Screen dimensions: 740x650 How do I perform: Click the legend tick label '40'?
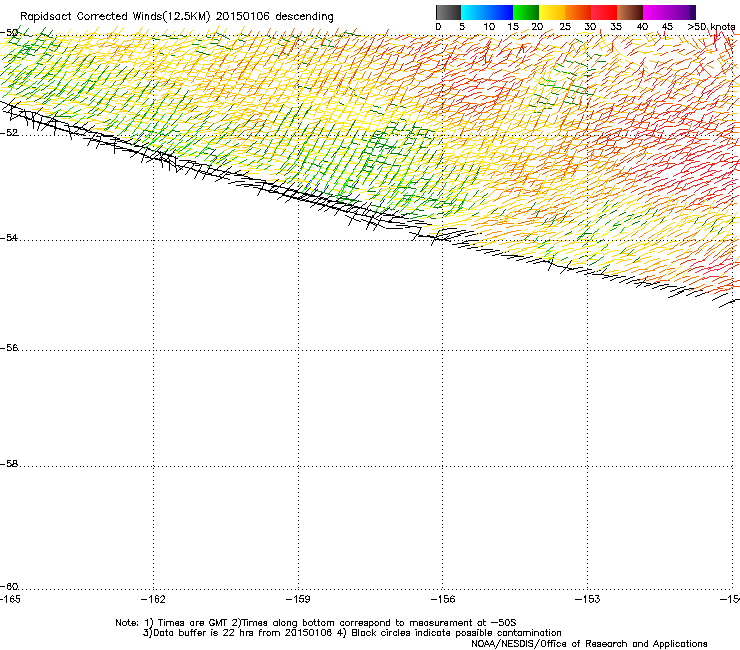pyautogui.click(x=642, y=27)
